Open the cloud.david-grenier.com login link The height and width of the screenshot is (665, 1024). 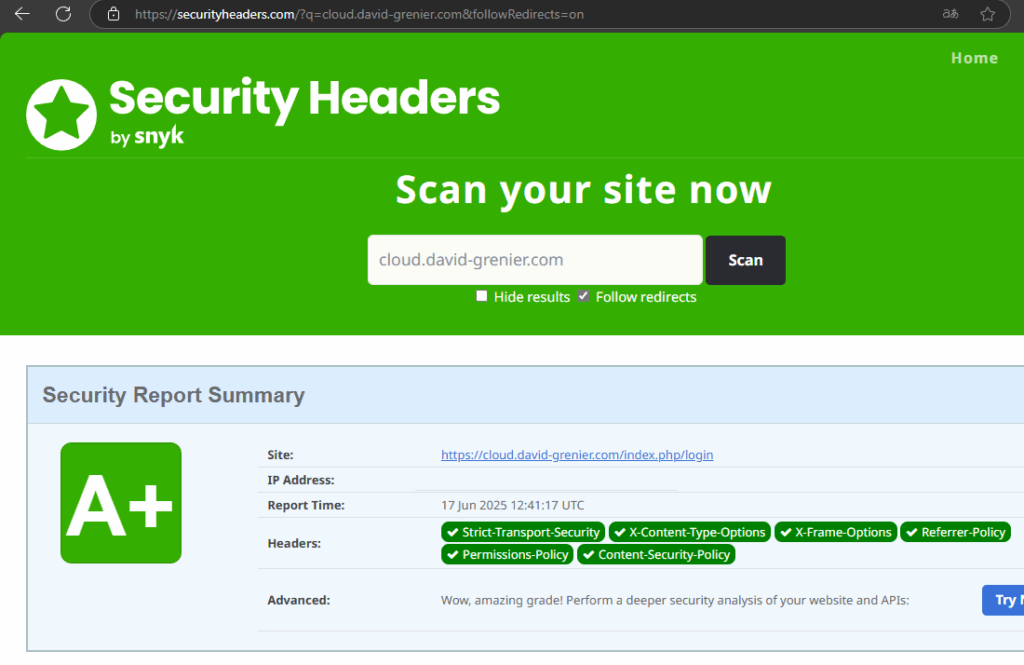577,455
